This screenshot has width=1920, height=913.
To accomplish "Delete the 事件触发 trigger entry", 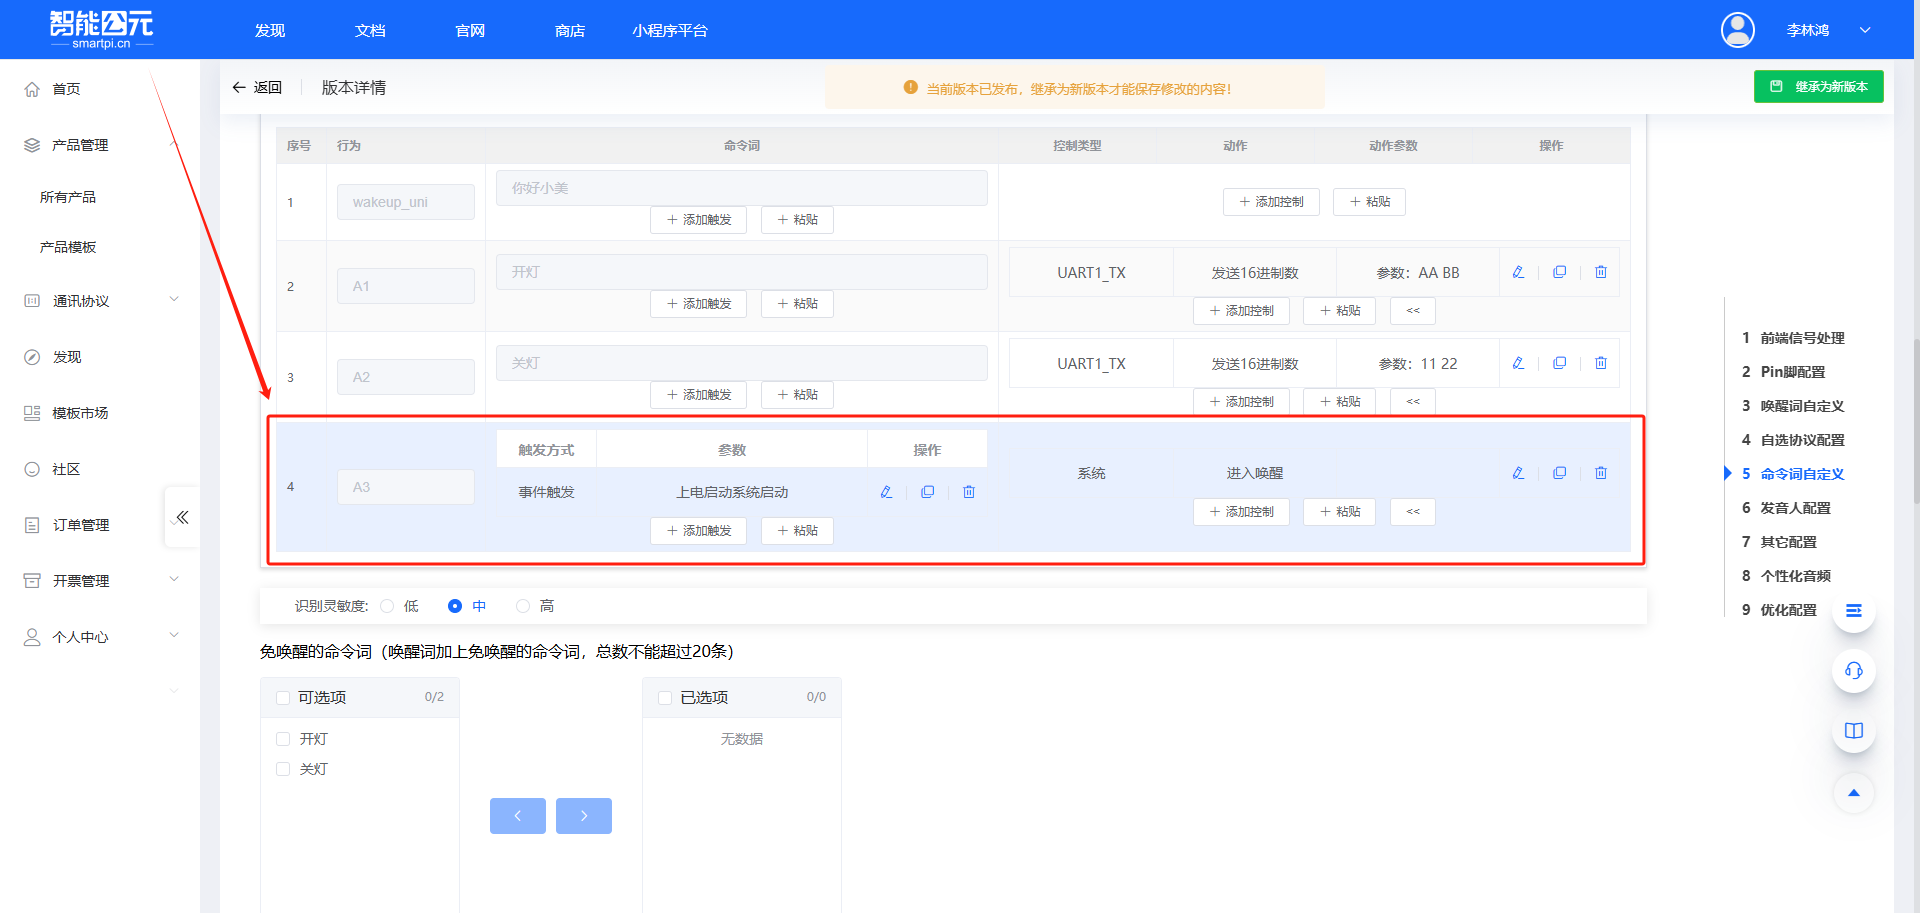I will (x=968, y=492).
